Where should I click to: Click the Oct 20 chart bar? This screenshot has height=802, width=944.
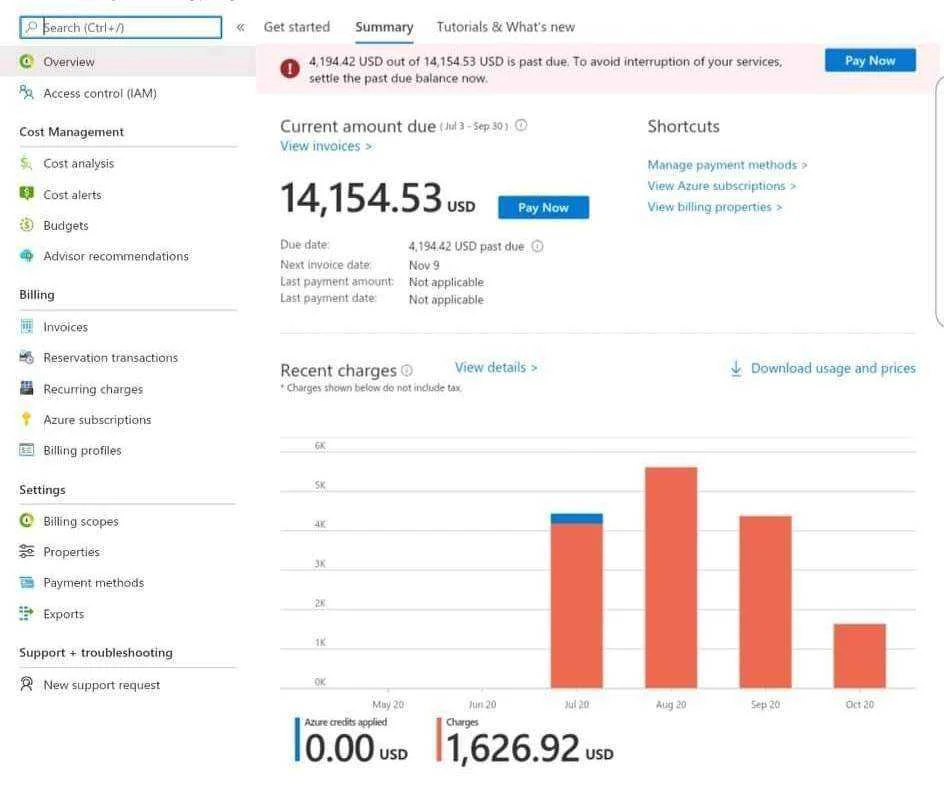pyautogui.click(x=859, y=656)
